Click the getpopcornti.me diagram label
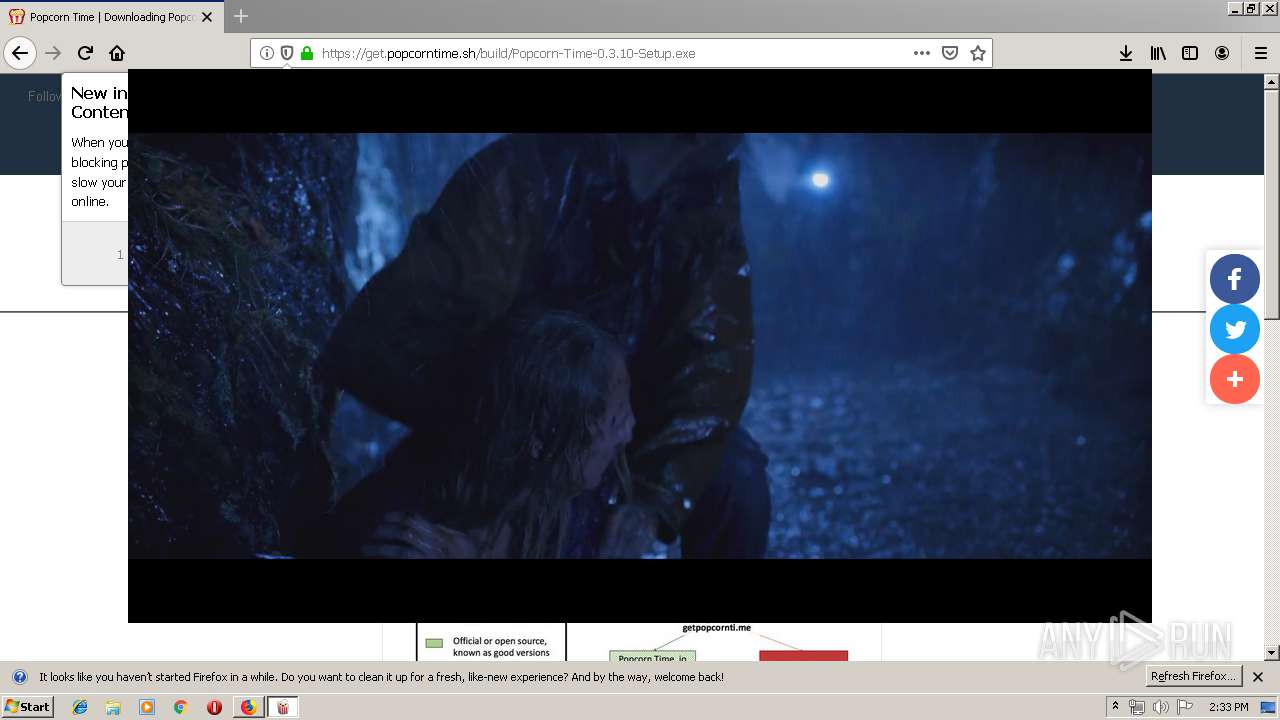Screen dimensions: 1280x720 (x=716, y=628)
